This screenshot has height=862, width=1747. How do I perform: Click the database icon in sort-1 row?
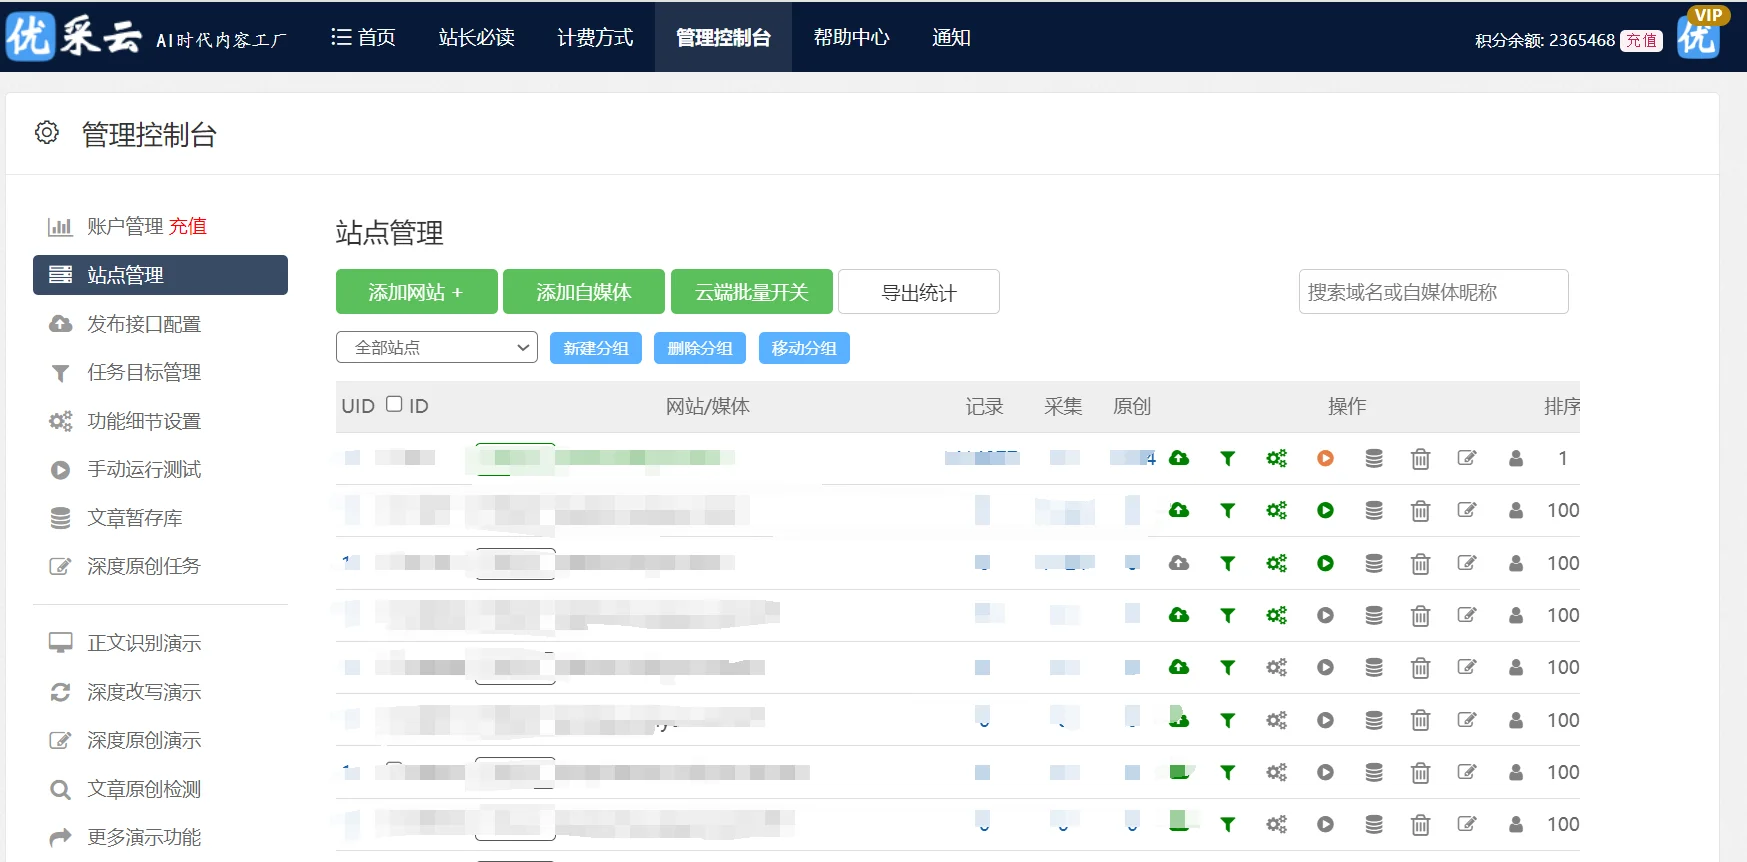[1374, 458]
